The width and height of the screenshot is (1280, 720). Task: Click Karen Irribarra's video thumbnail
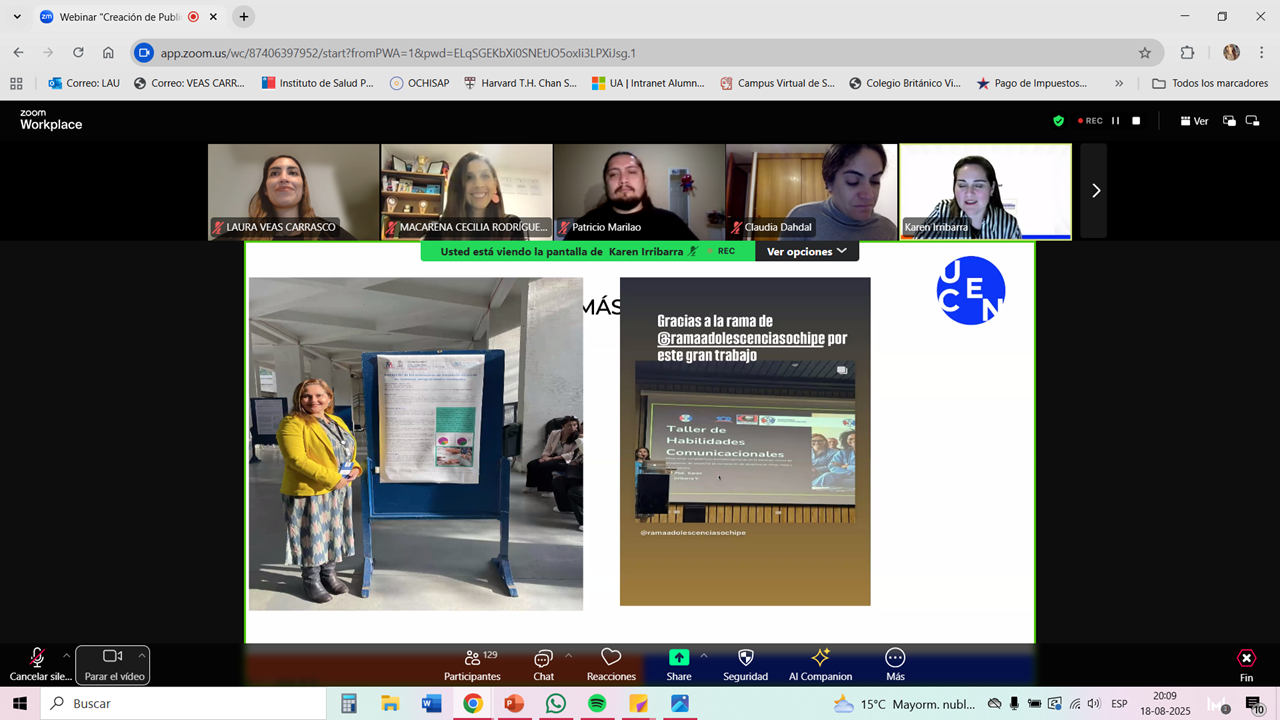pyautogui.click(x=985, y=191)
